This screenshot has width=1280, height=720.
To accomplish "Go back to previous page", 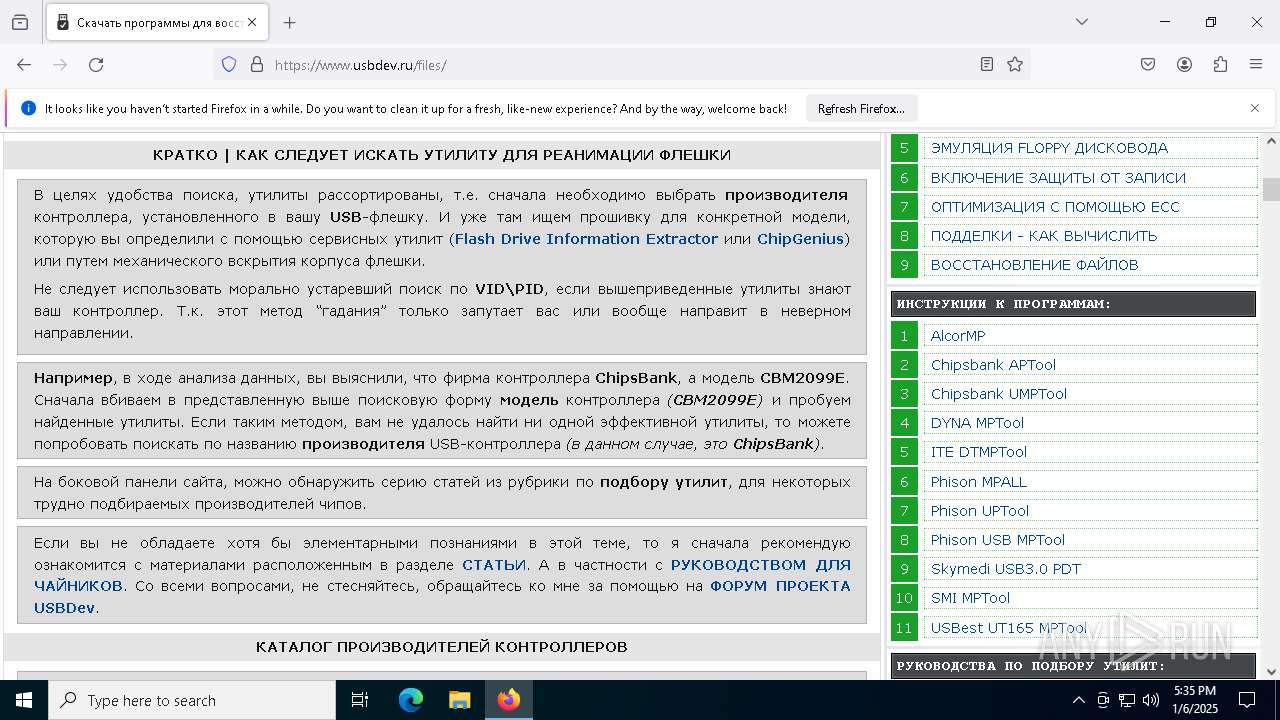I will [24, 64].
